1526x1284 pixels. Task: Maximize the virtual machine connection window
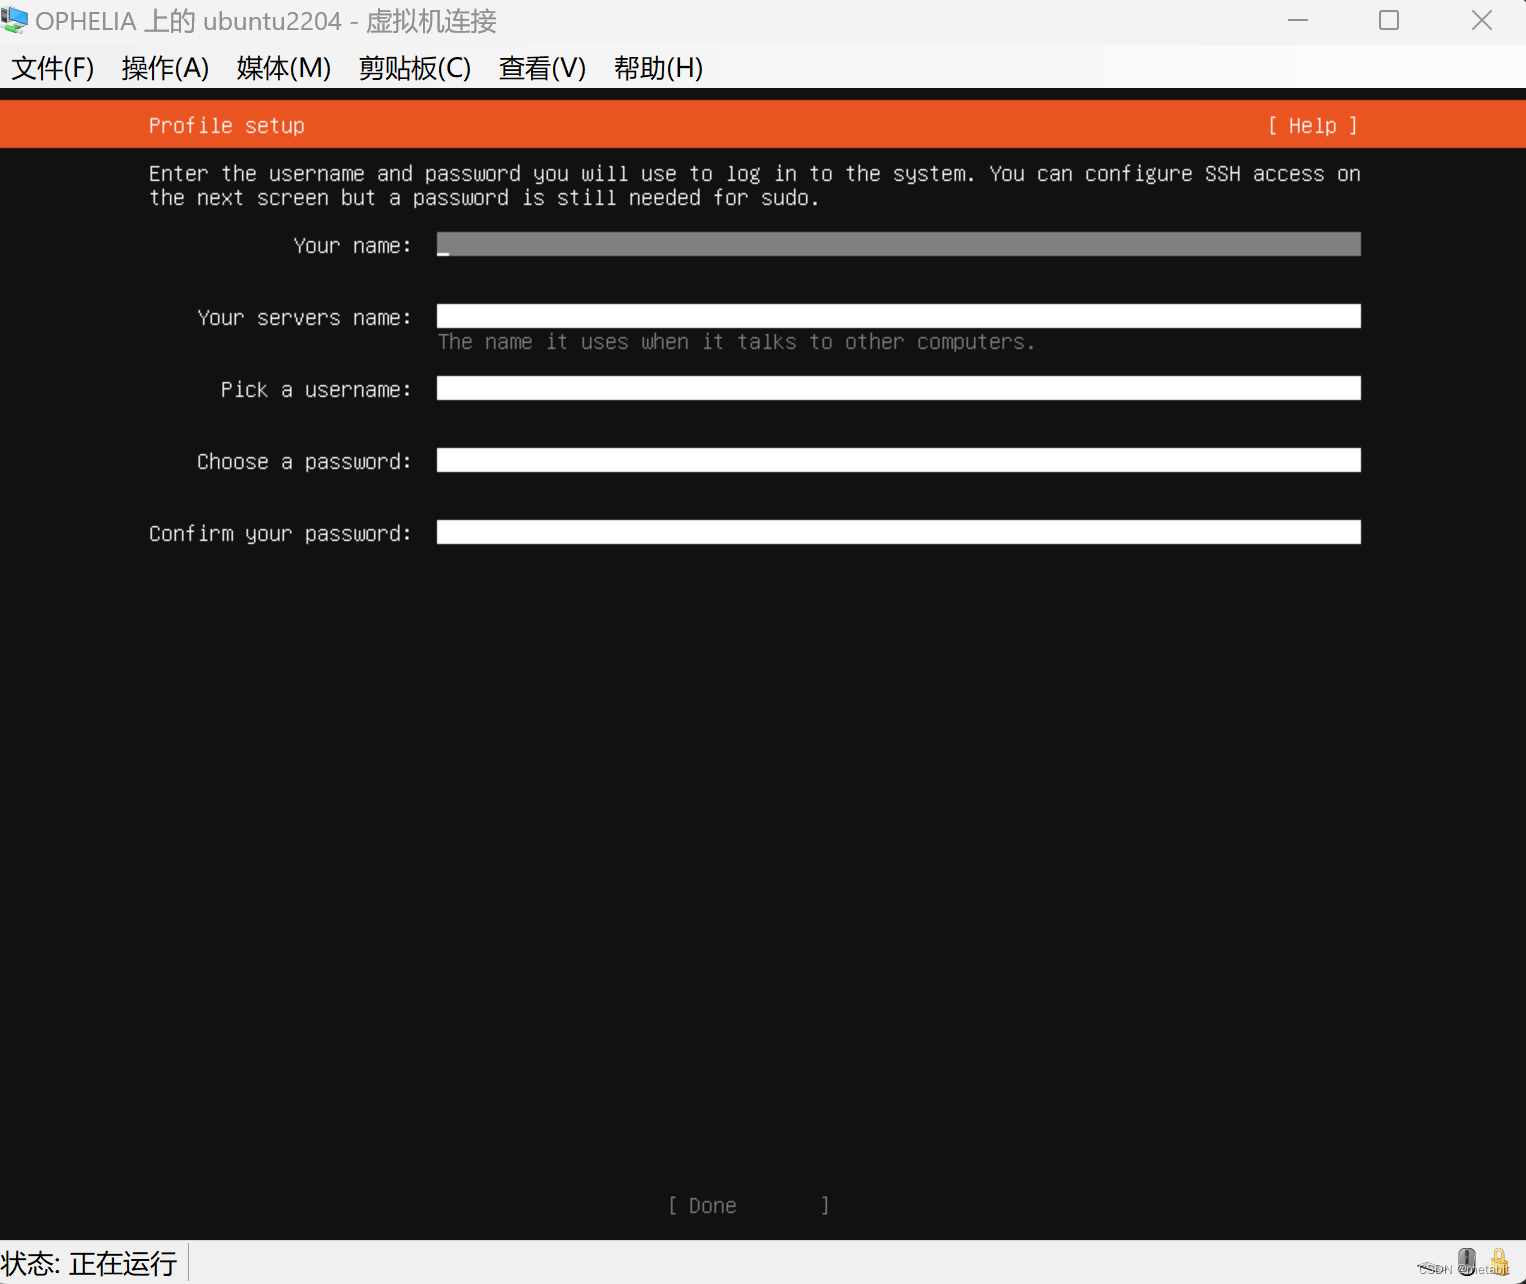tap(1389, 20)
